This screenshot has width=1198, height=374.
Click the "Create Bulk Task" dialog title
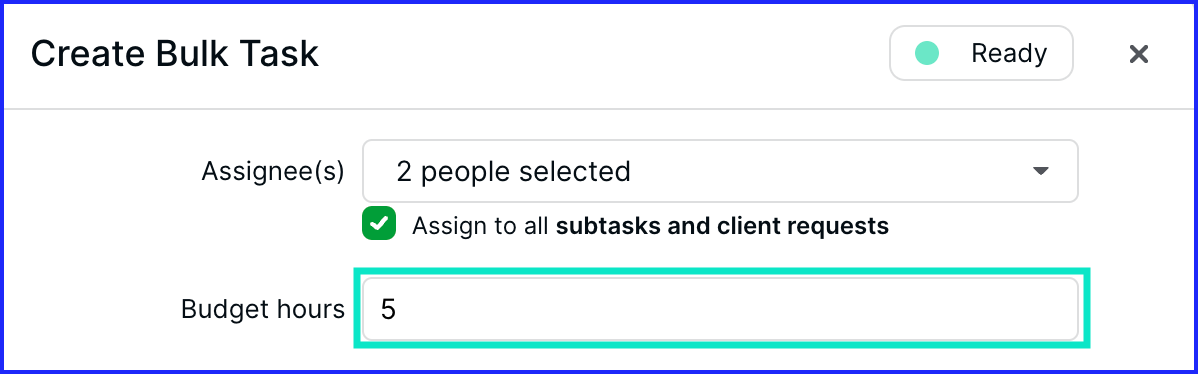[174, 54]
